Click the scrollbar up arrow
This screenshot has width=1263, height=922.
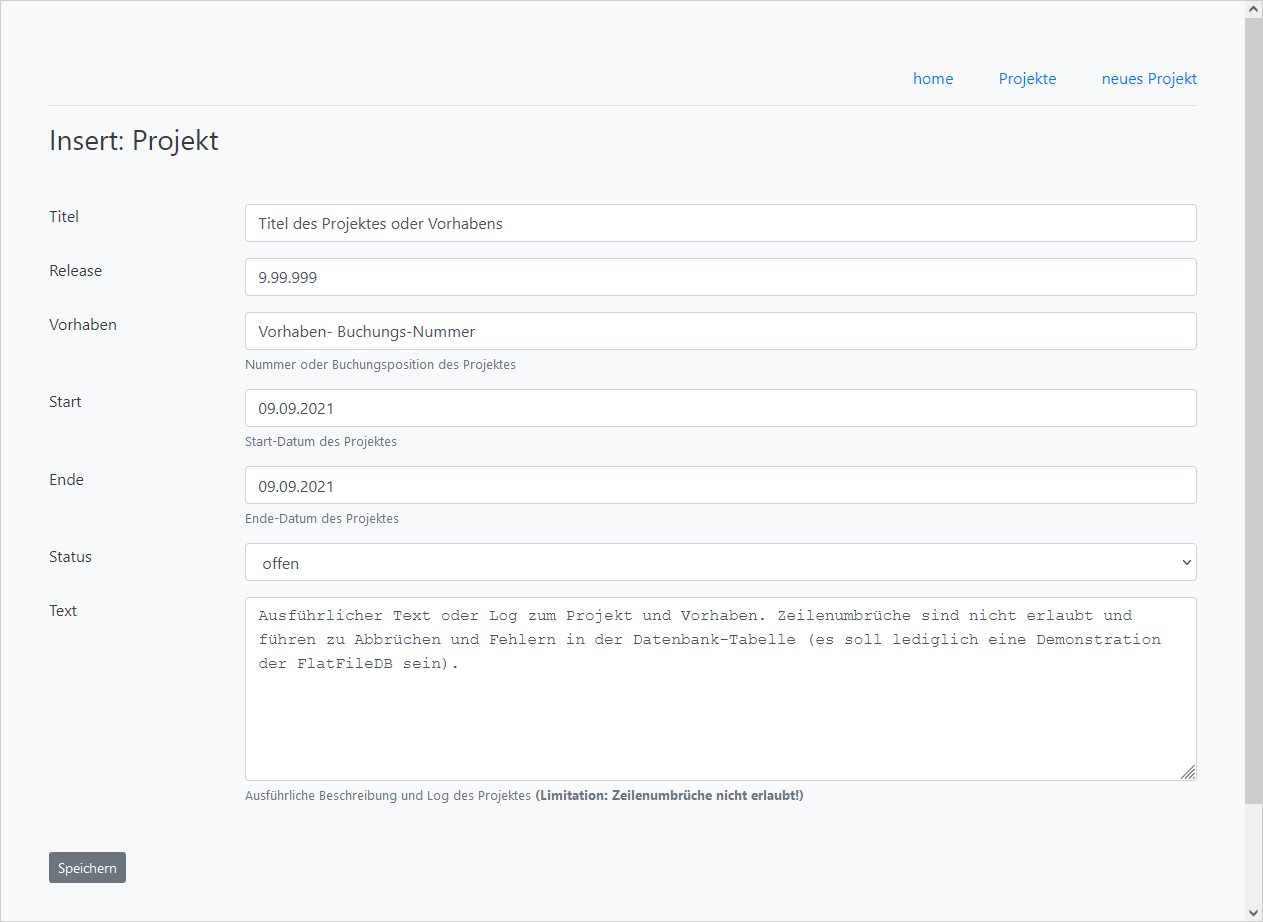(x=1252, y=8)
